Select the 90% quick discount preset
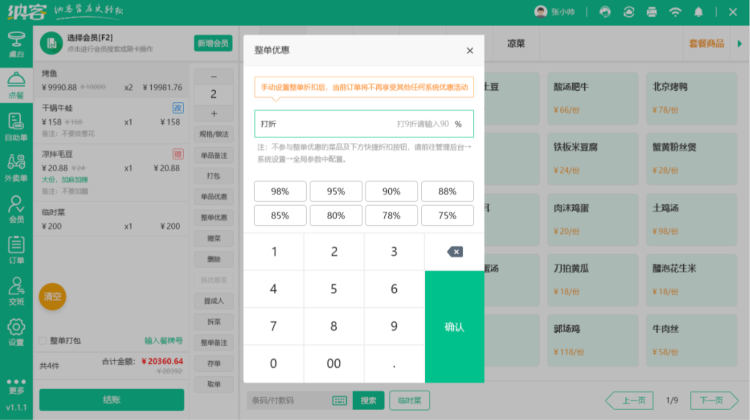Screen dimensions: 750x420 (x=391, y=191)
